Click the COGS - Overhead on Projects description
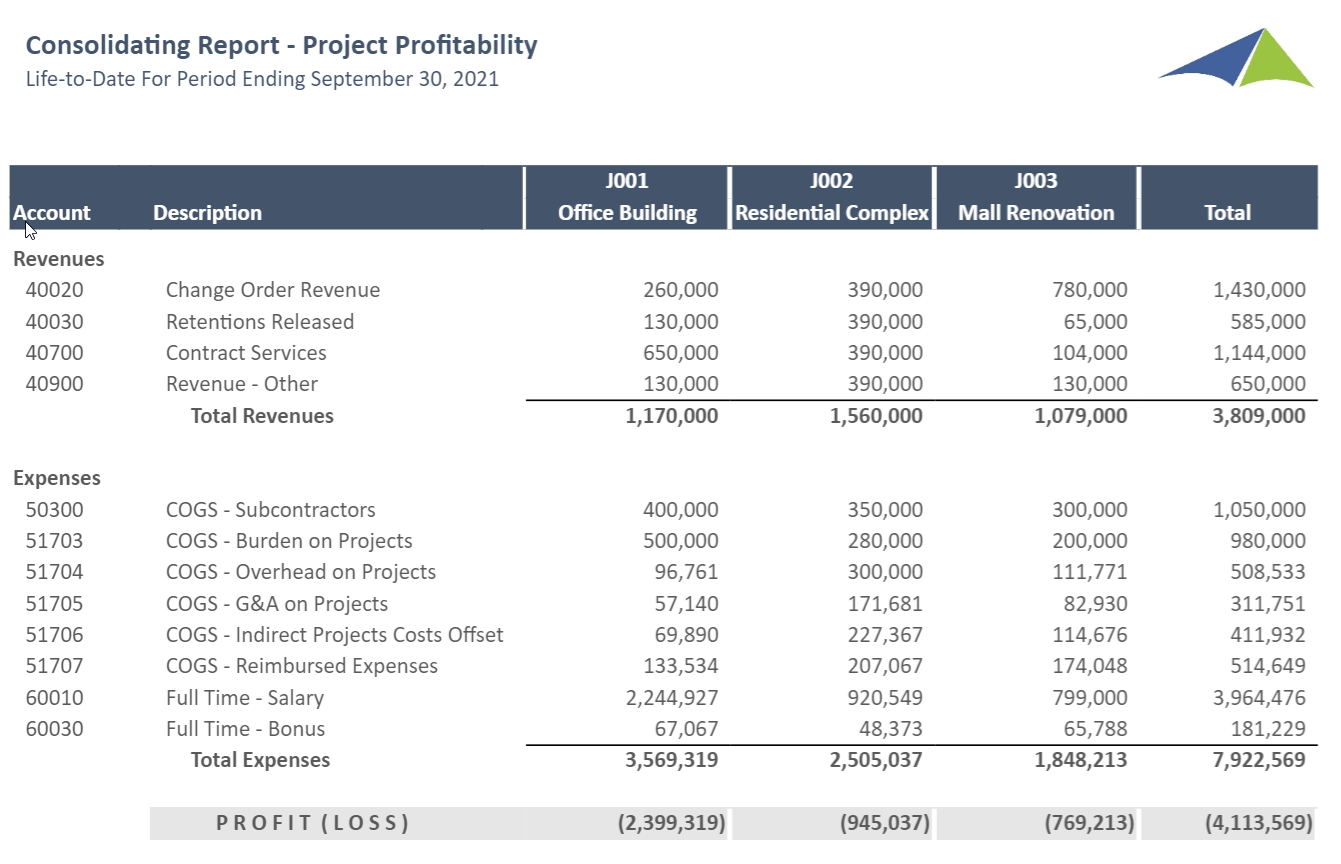Image resolution: width=1341 pixels, height=864 pixels. (x=301, y=572)
